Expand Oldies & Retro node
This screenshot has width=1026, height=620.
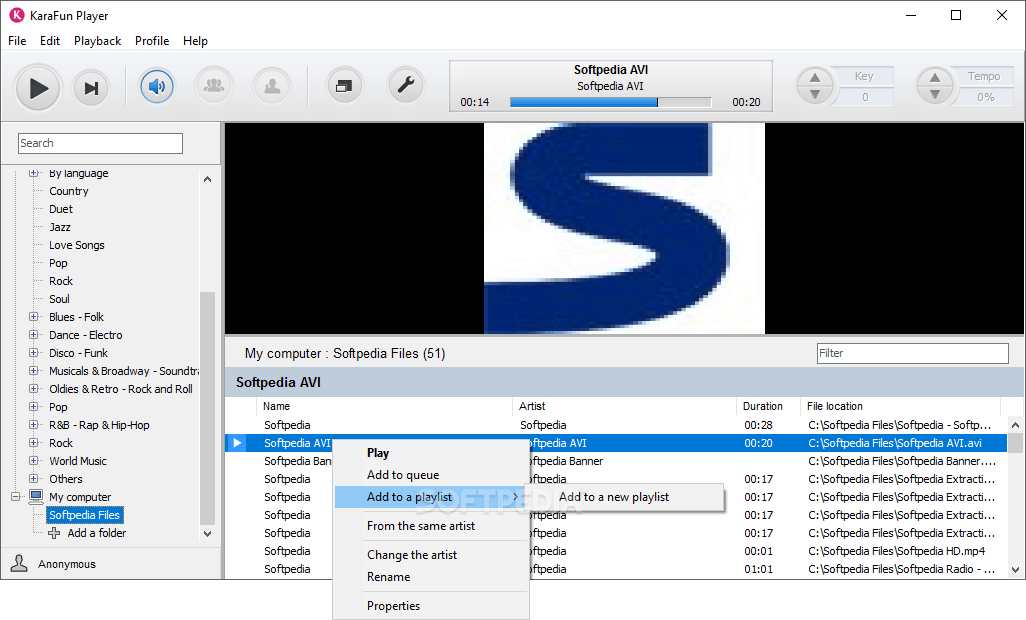34,388
